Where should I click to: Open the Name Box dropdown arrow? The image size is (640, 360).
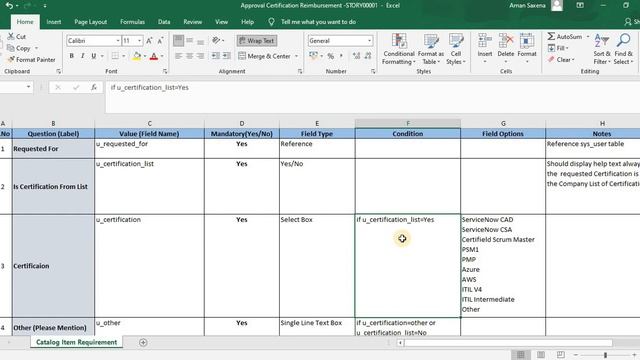28,87
